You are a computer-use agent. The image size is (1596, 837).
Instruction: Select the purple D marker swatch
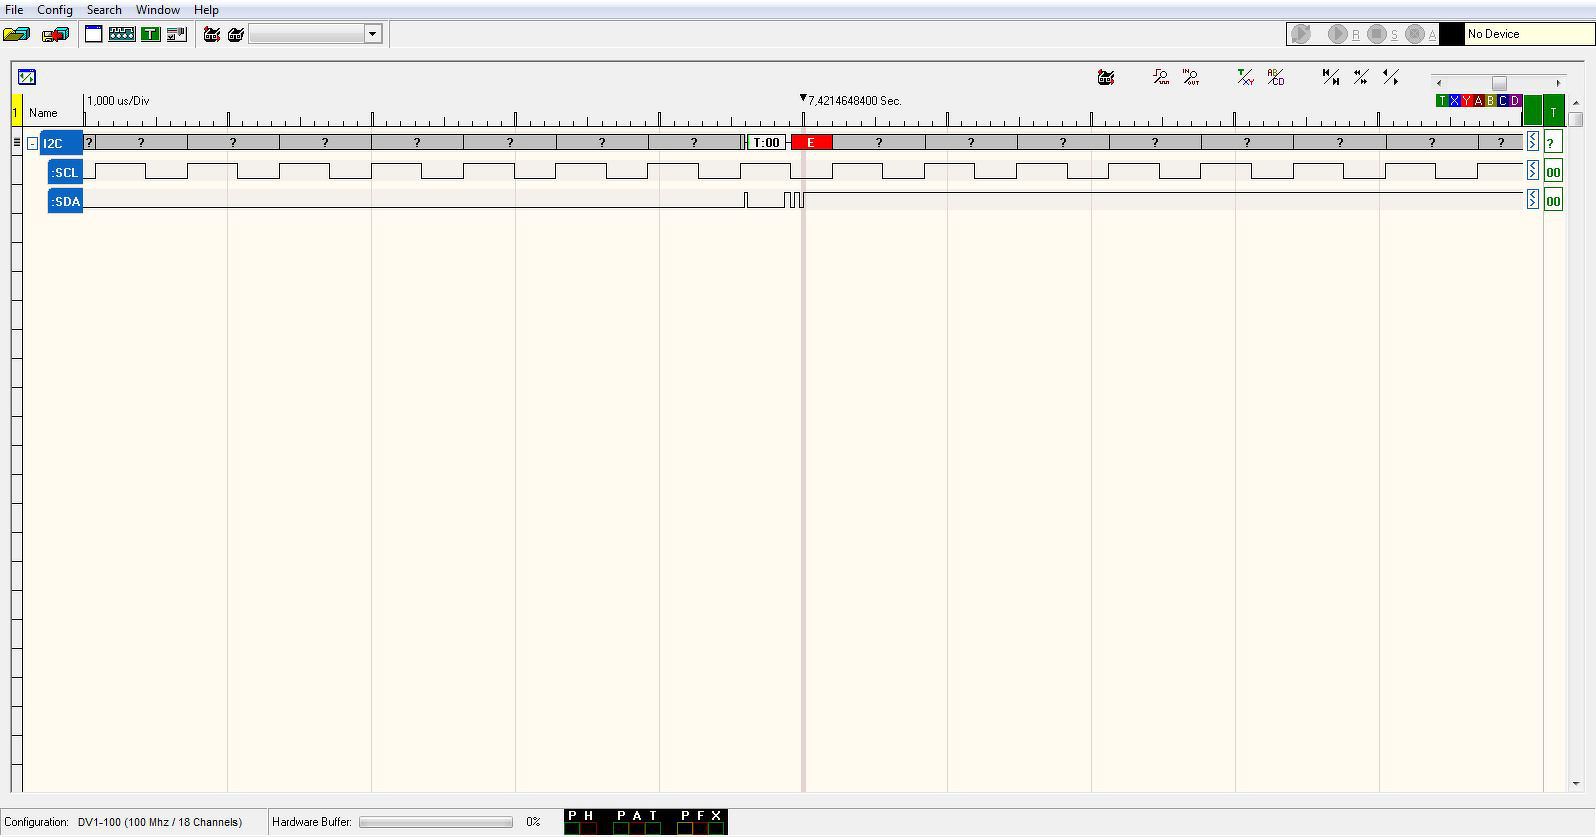pos(1515,101)
